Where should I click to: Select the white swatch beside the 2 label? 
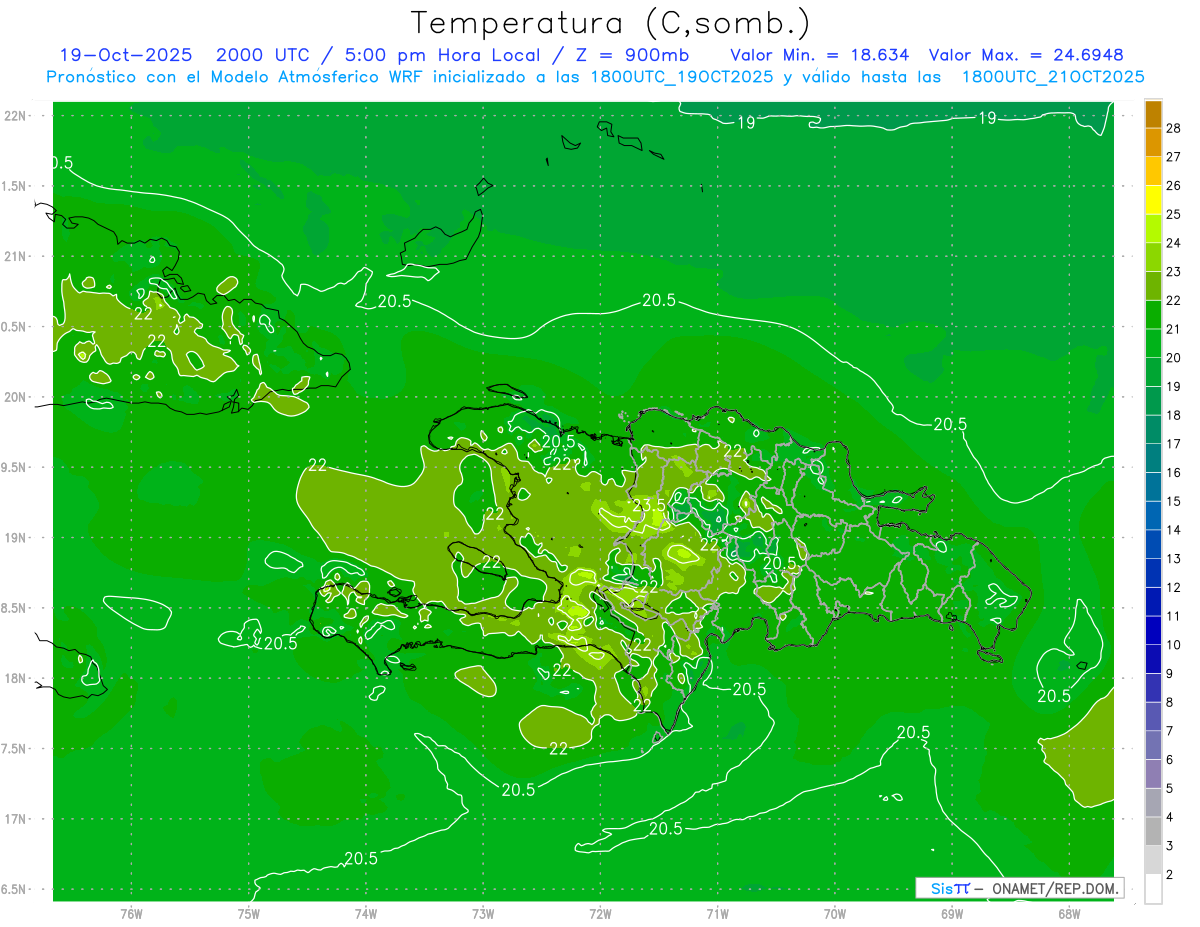tap(1153, 888)
